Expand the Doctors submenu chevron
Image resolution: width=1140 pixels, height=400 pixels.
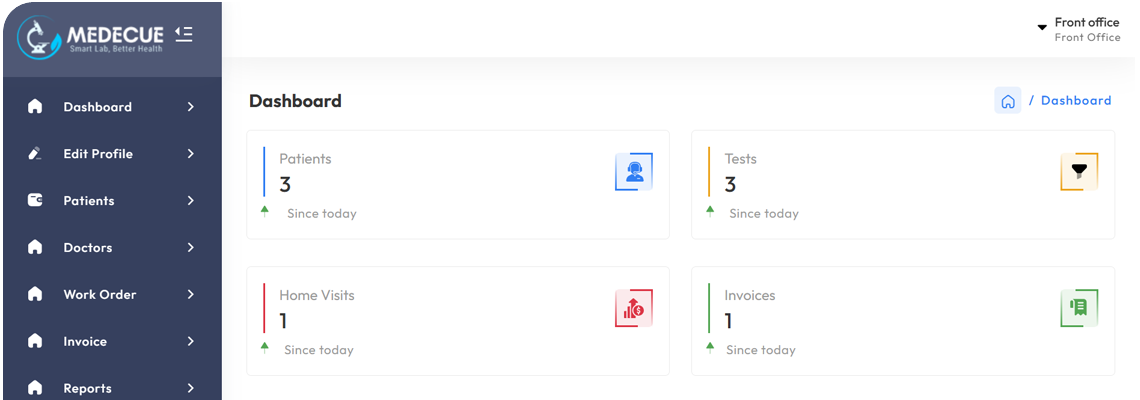click(190, 248)
